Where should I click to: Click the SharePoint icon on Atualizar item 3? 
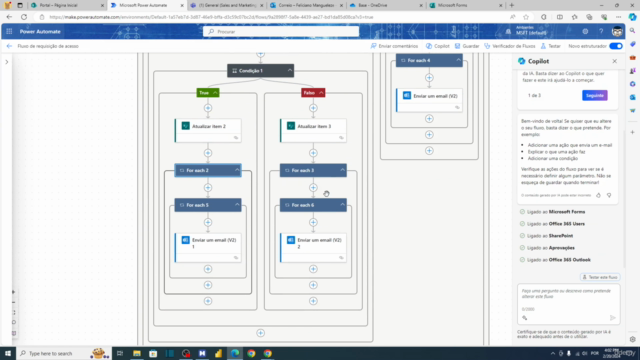tap(291, 126)
